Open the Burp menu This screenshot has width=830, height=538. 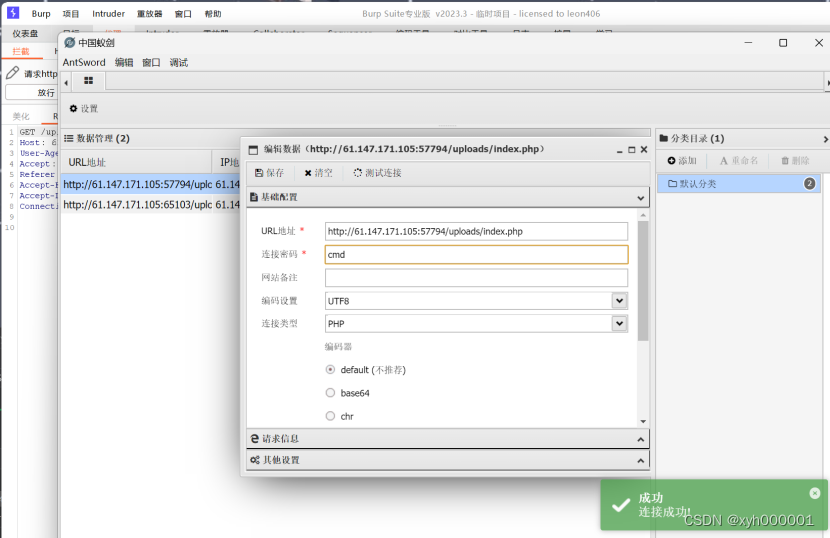click(x=41, y=14)
